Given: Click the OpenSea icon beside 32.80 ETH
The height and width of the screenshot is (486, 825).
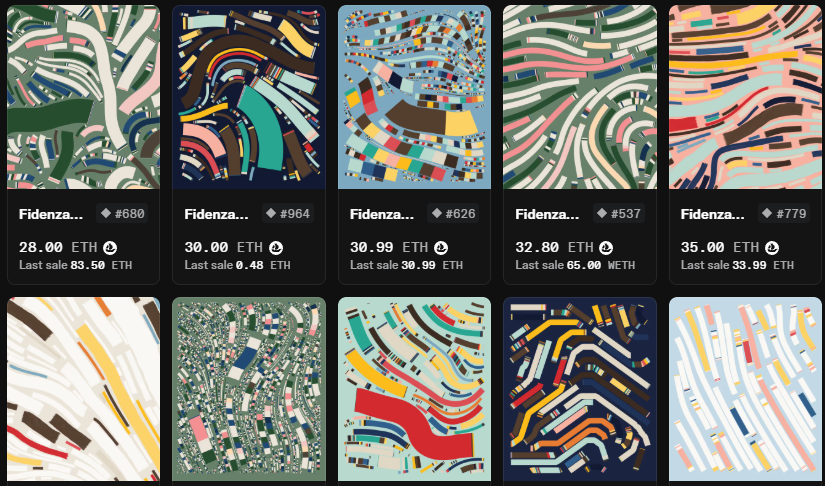Looking at the screenshot, I should [x=607, y=247].
